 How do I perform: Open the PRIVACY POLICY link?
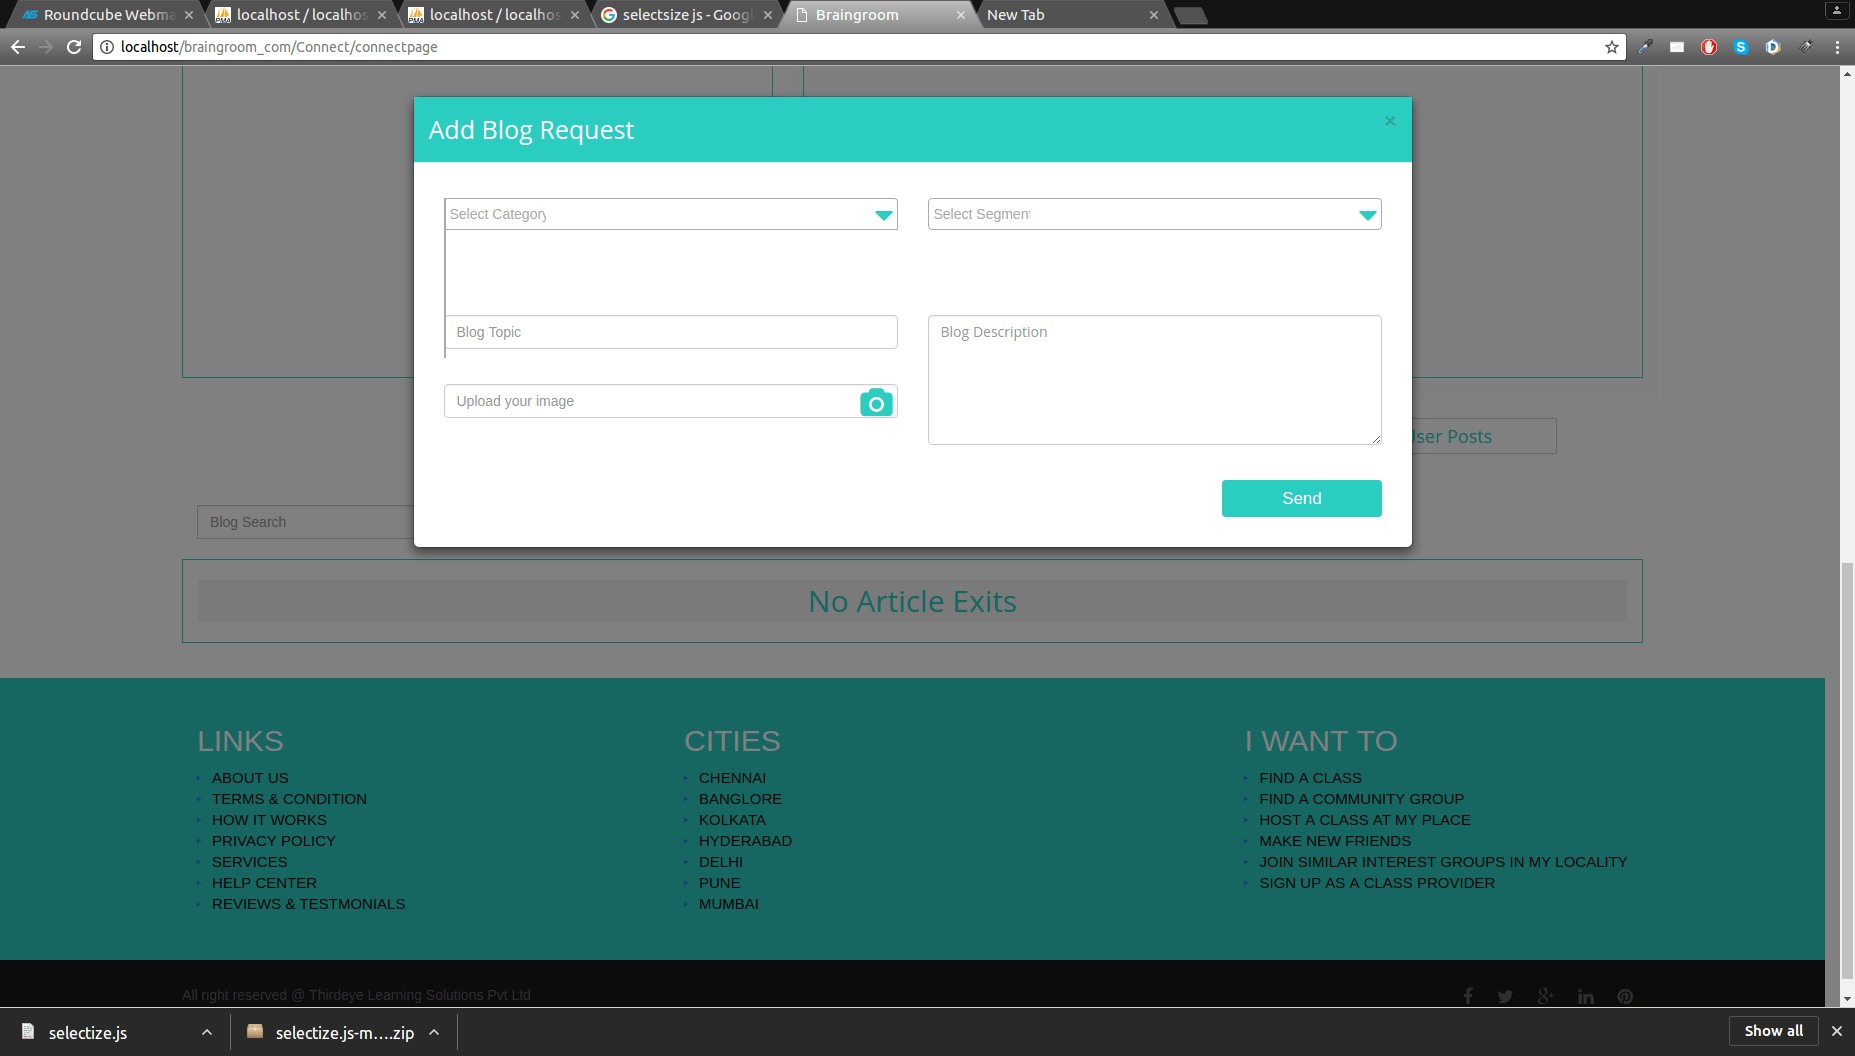tap(273, 840)
